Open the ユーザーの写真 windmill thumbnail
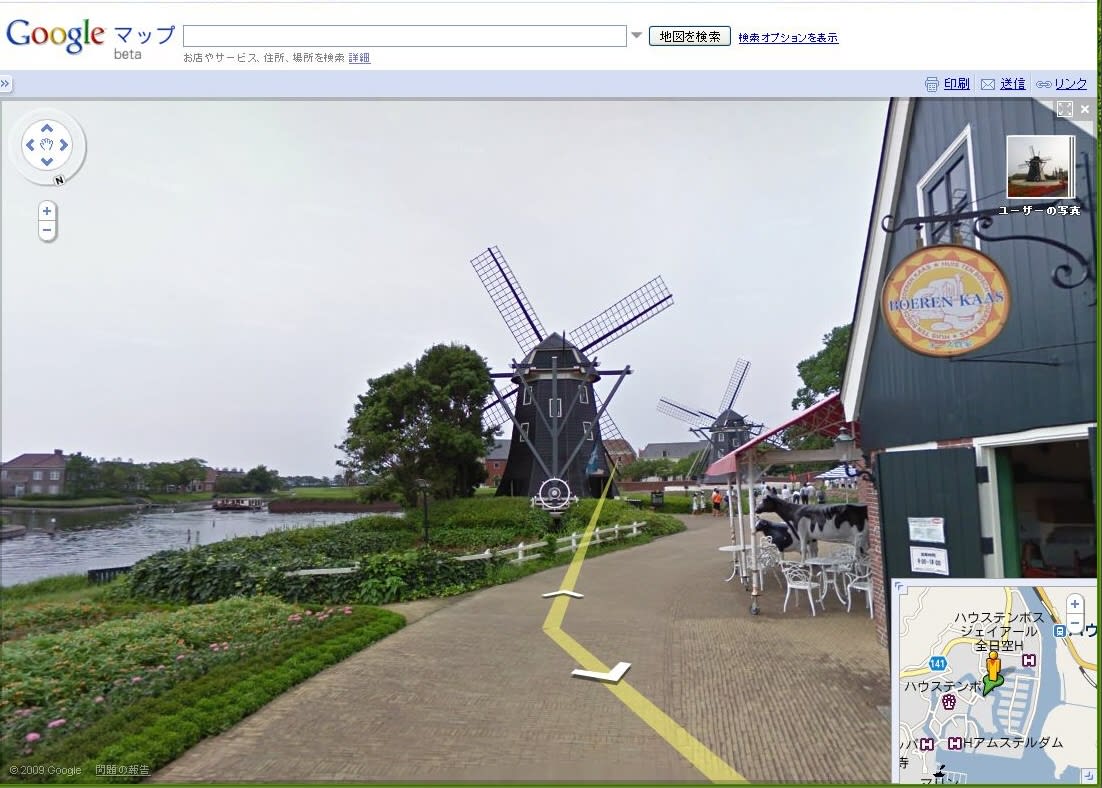Image resolution: width=1102 pixels, height=788 pixels. 1040,167
